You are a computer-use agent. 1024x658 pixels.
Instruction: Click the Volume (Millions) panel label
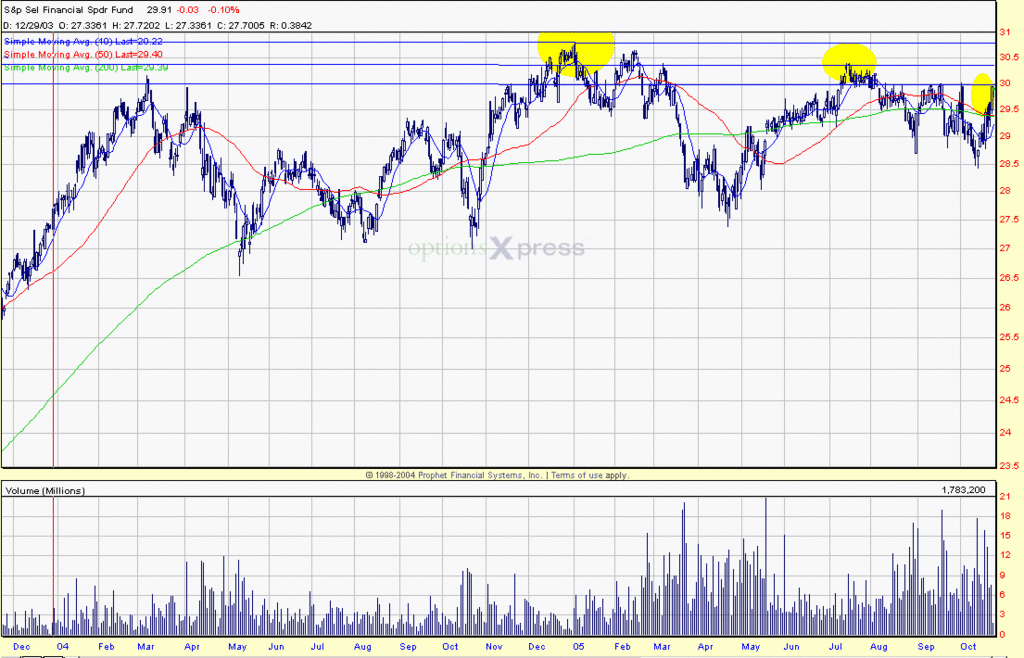click(x=44, y=490)
